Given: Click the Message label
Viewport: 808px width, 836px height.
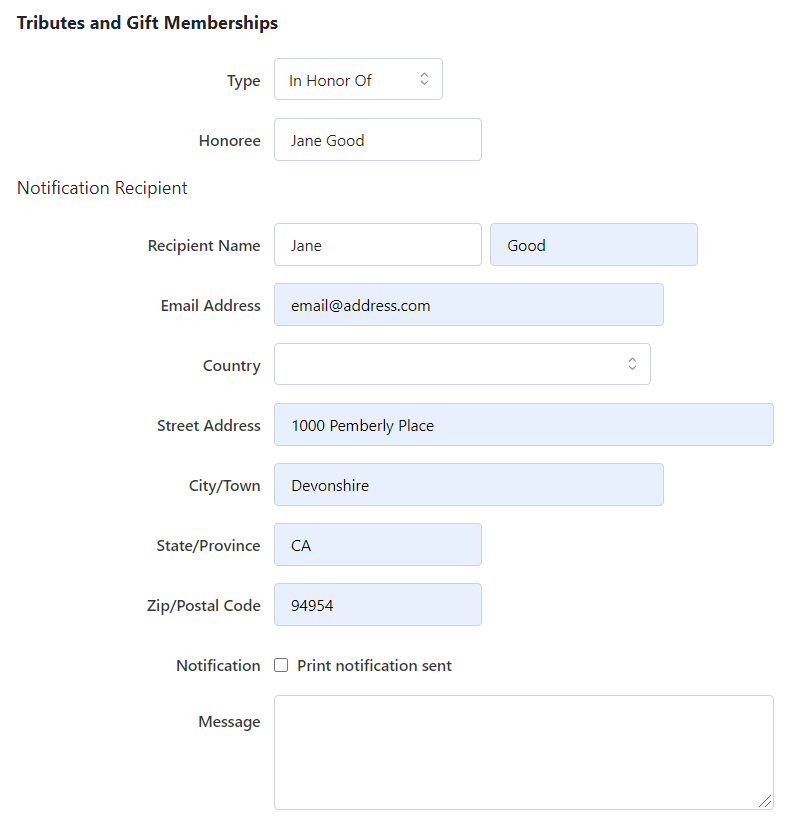Looking at the screenshot, I should pos(229,722).
